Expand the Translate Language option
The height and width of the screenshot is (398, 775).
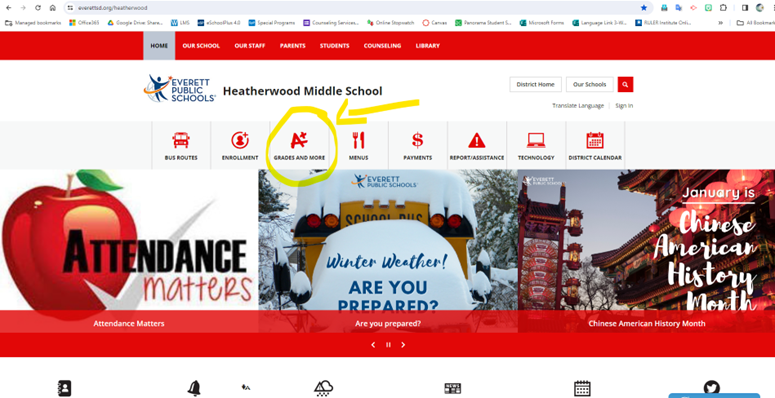pos(578,105)
